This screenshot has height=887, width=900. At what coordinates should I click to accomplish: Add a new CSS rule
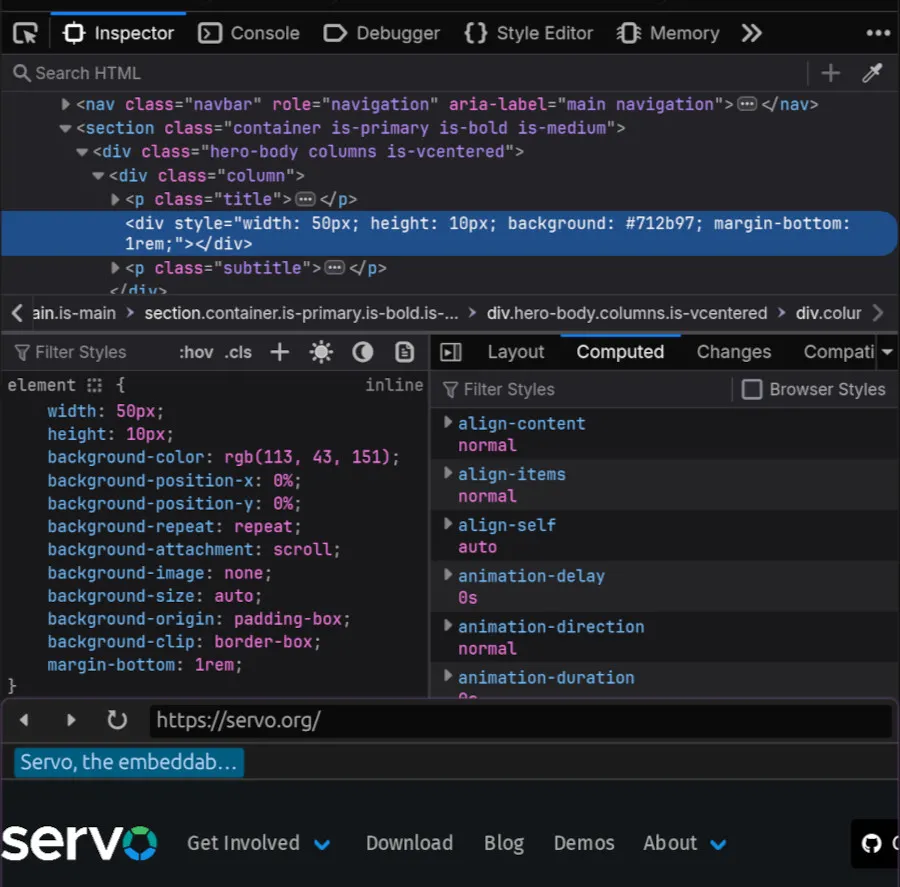pyautogui.click(x=280, y=353)
